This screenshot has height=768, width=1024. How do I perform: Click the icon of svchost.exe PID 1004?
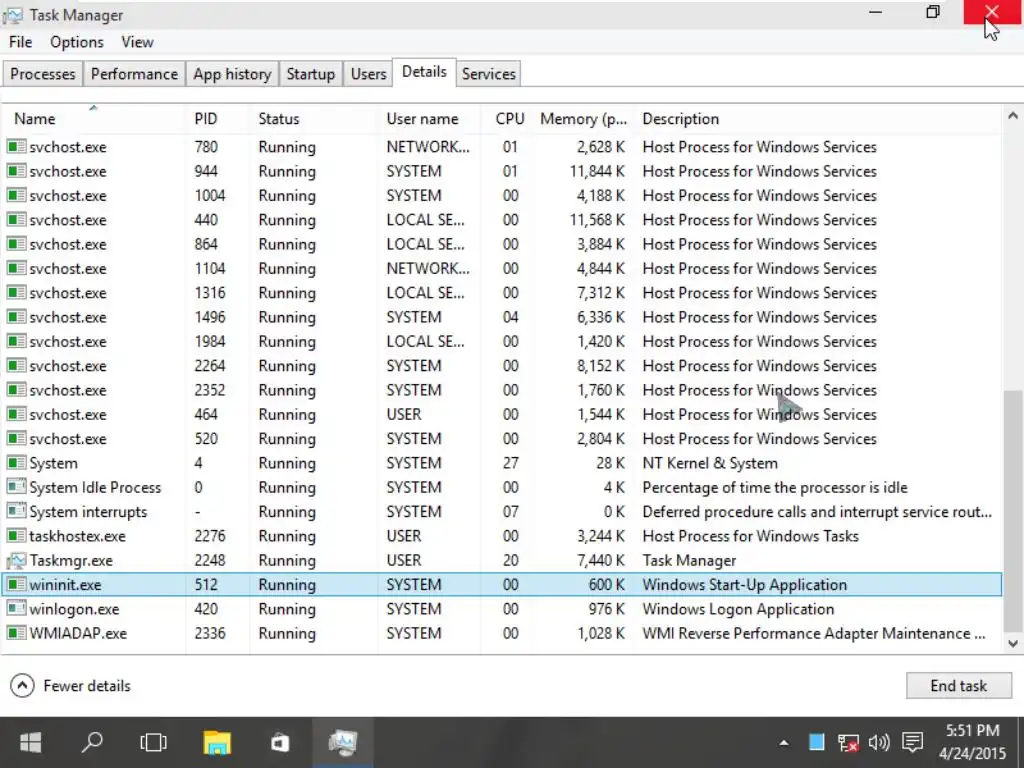click(16, 195)
